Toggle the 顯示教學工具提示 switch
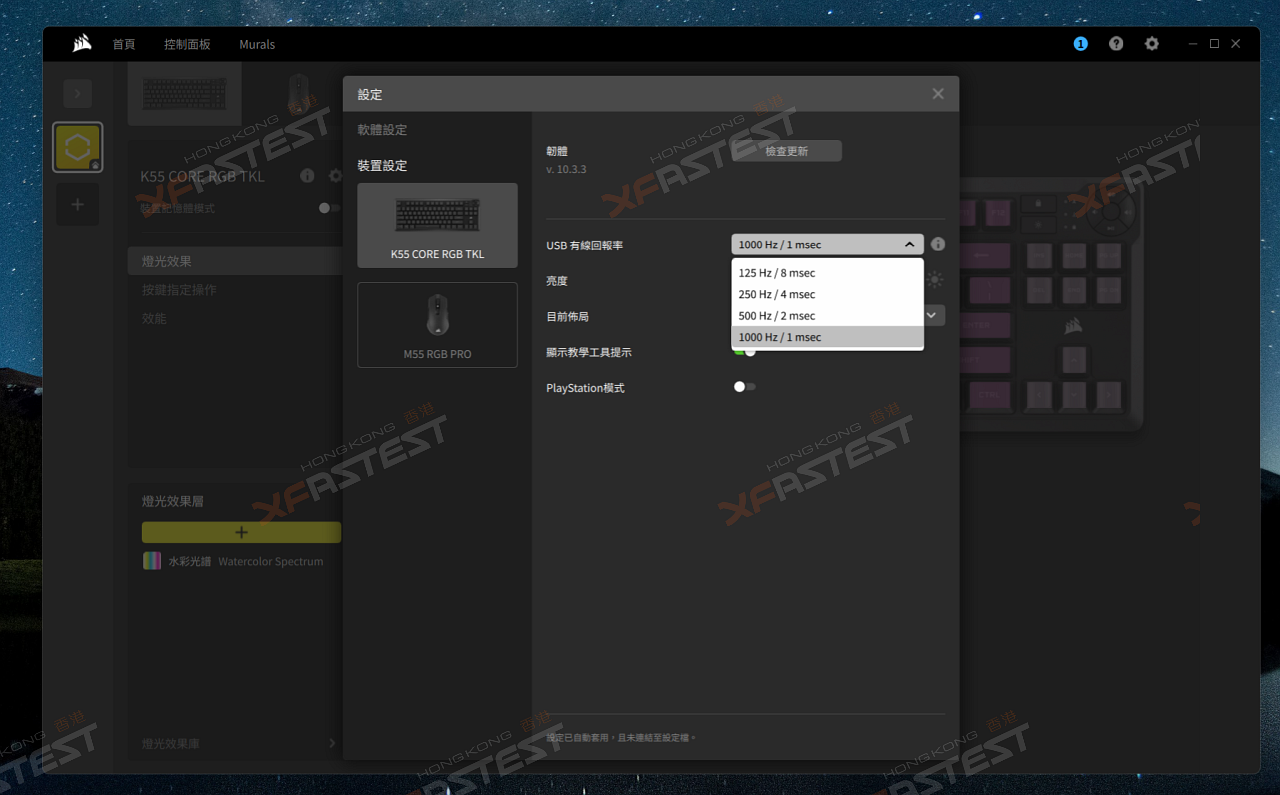The image size is (1280, 795). point(744,351)
